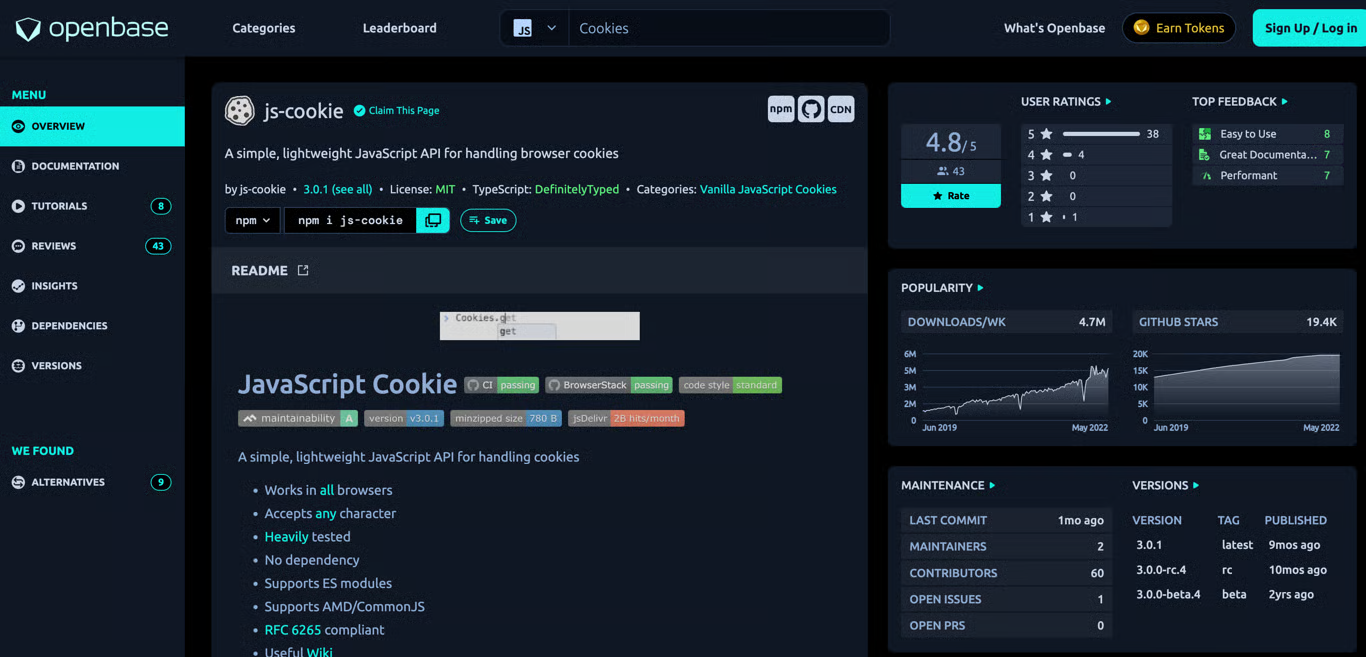
Task: Click the code style standard badge
Action: pos(730,385)
